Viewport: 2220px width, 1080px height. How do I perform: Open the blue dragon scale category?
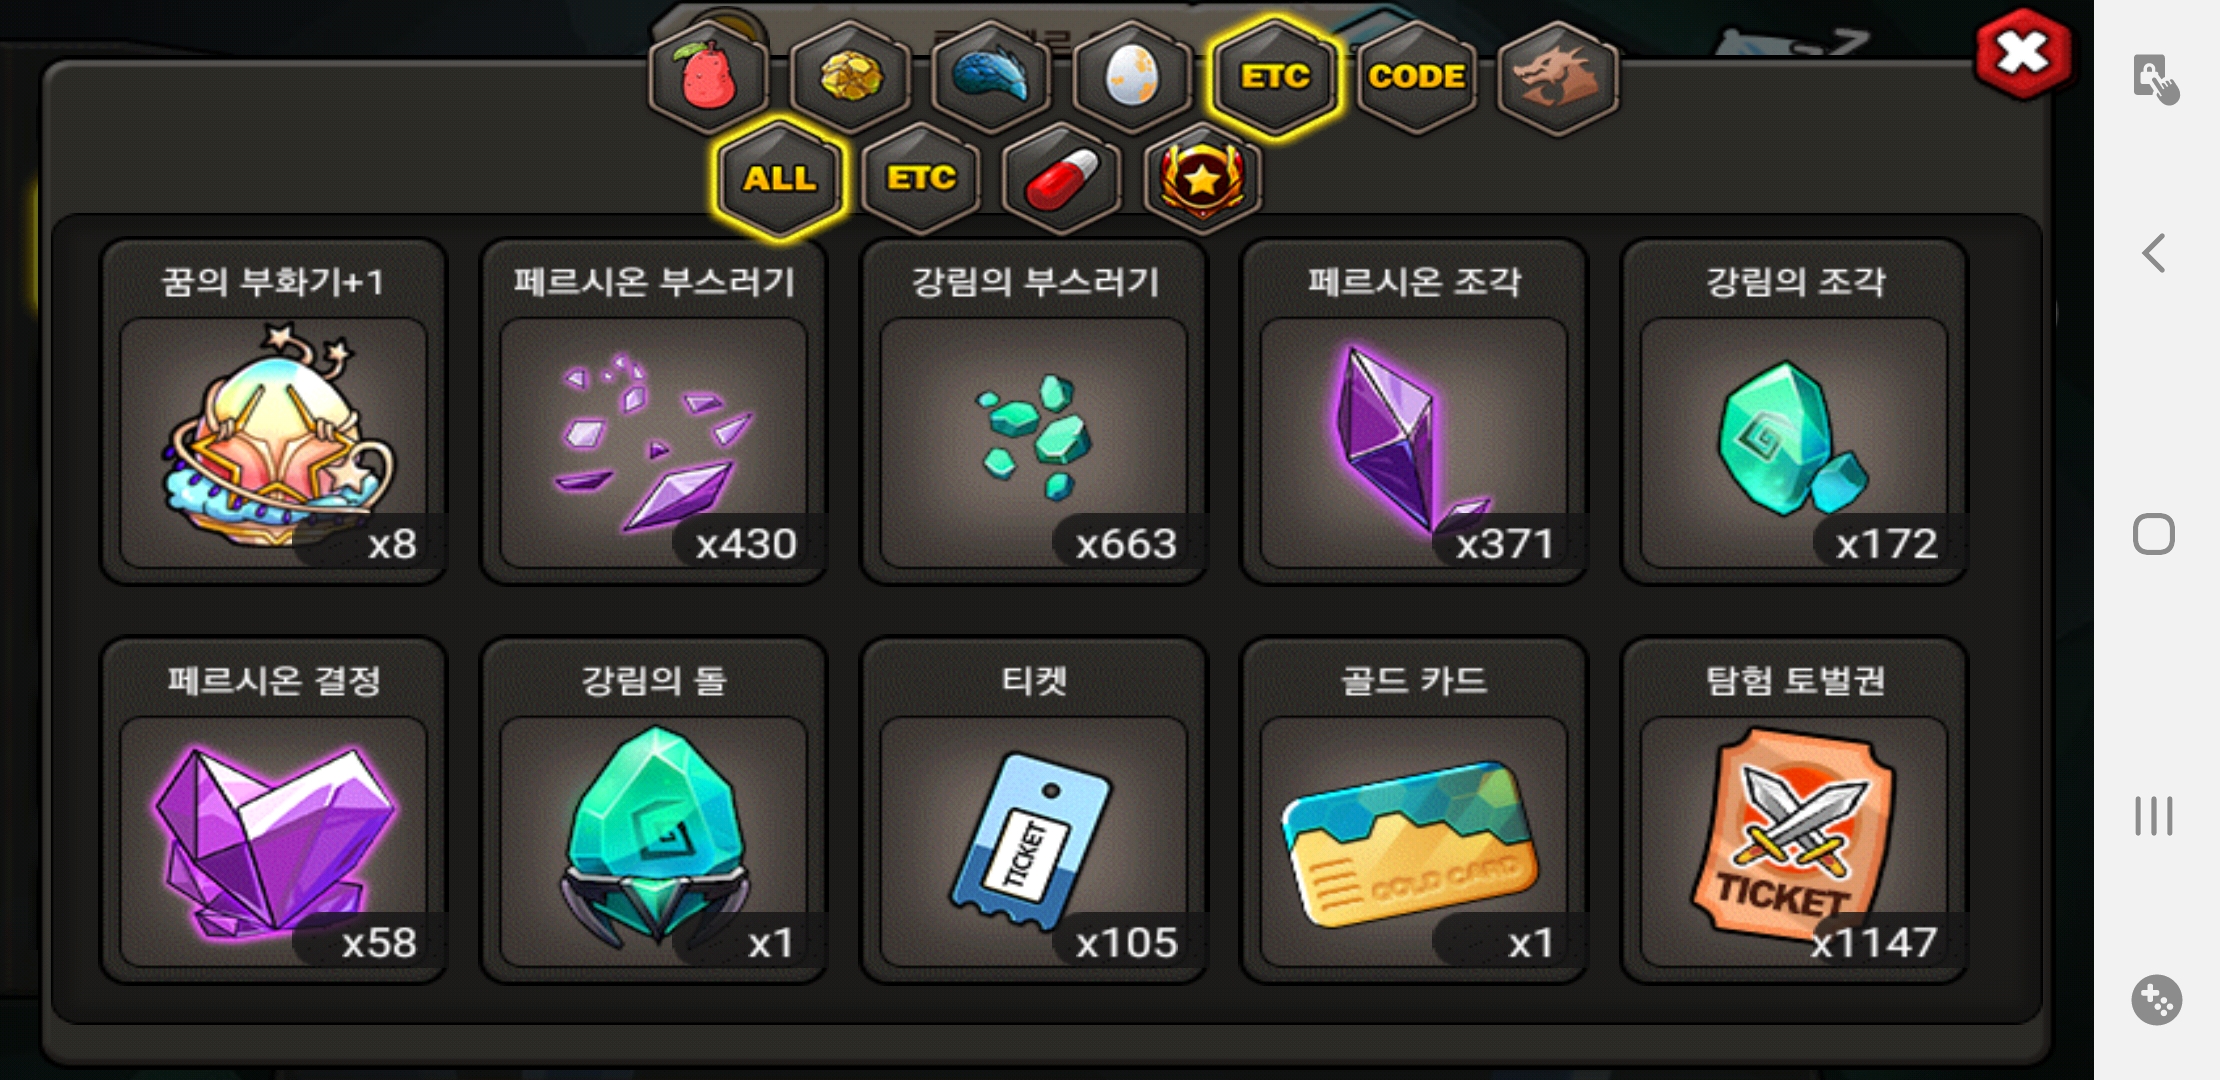(x=991, y=77)
